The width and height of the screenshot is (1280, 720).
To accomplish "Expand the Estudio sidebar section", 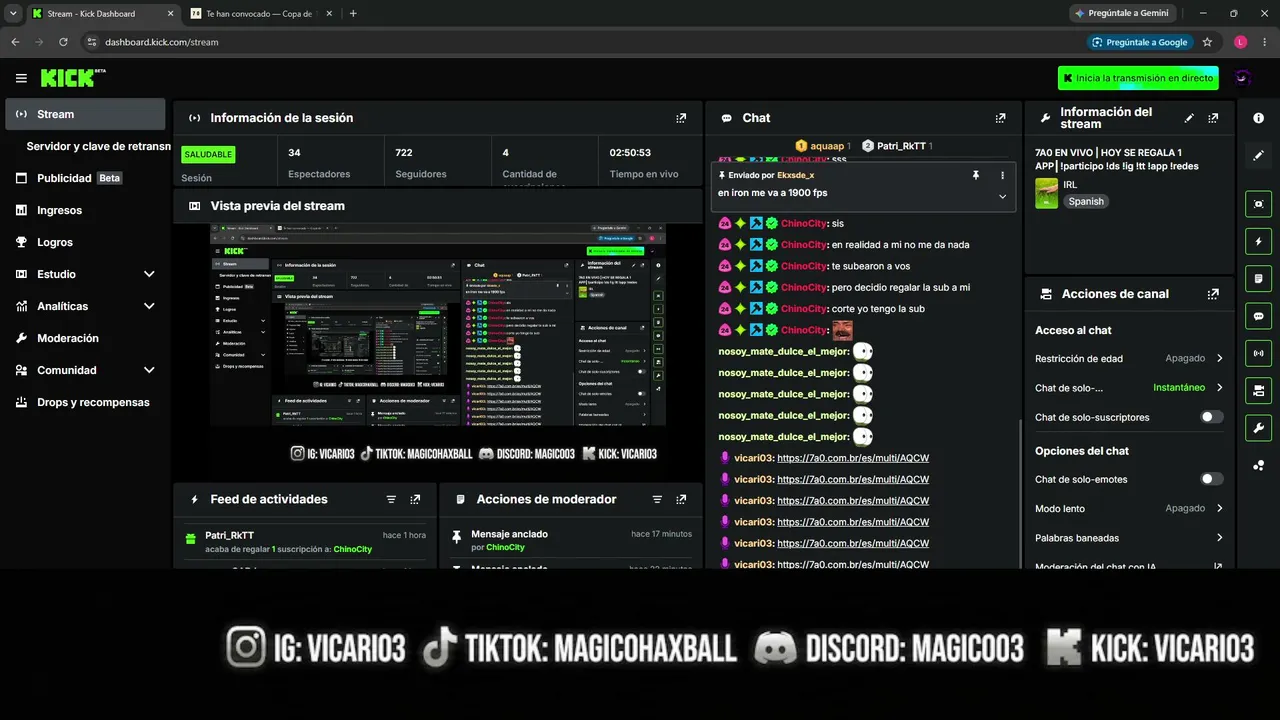I will click(149, 274).
